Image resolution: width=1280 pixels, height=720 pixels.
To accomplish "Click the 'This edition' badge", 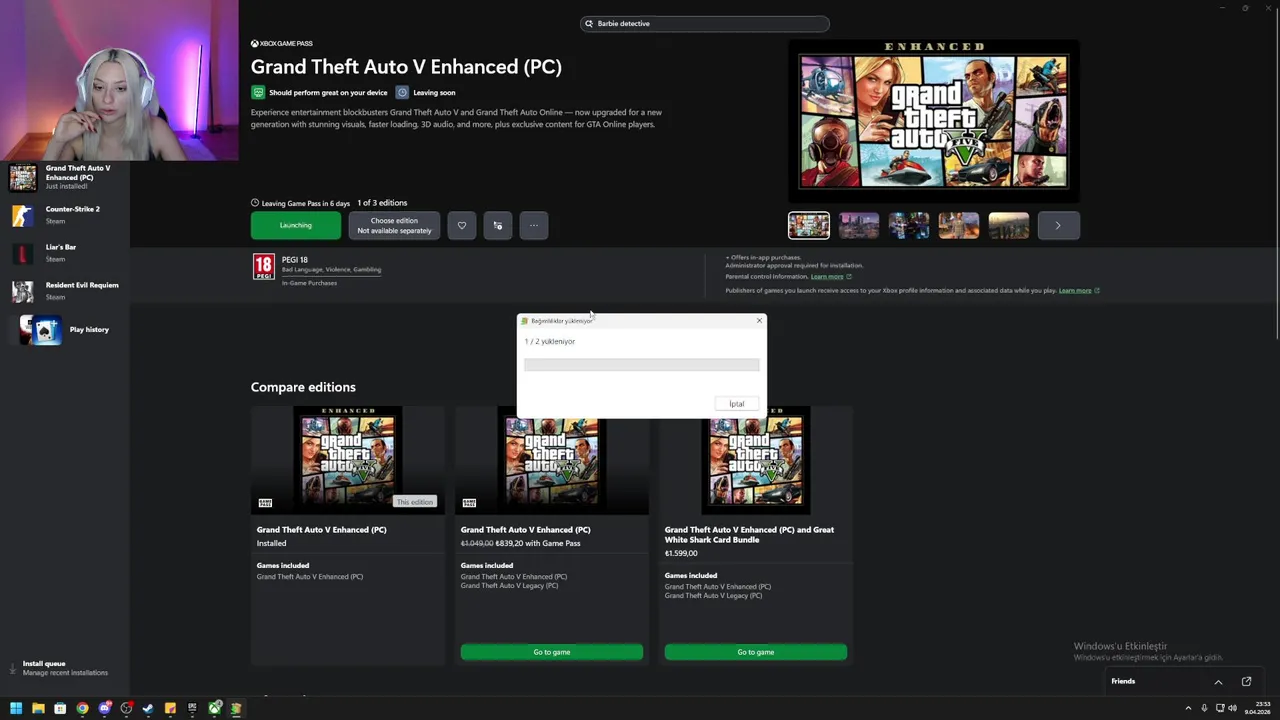I will 414,502.
